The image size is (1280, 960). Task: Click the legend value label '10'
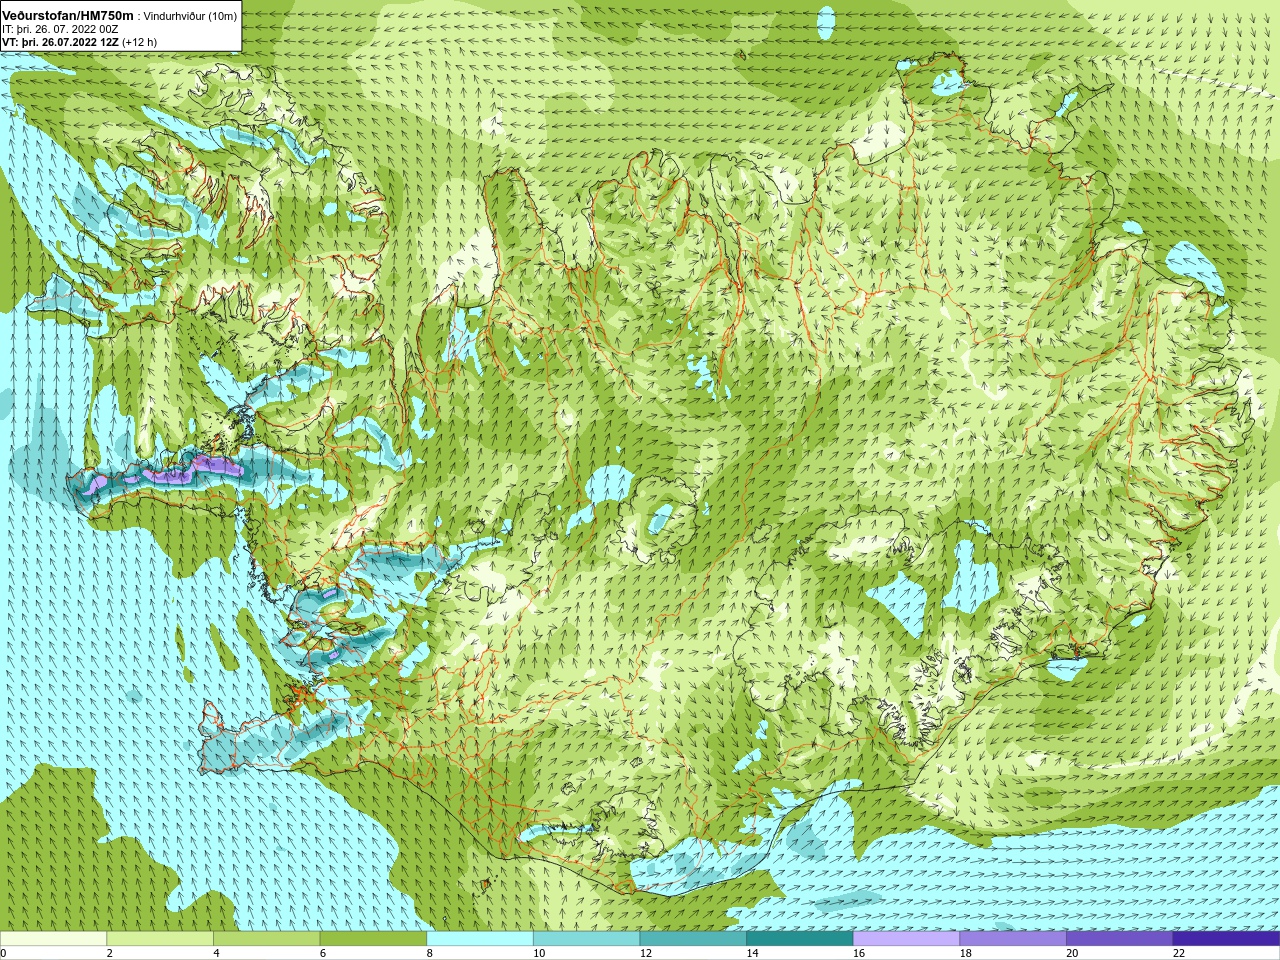click(539, 953)
